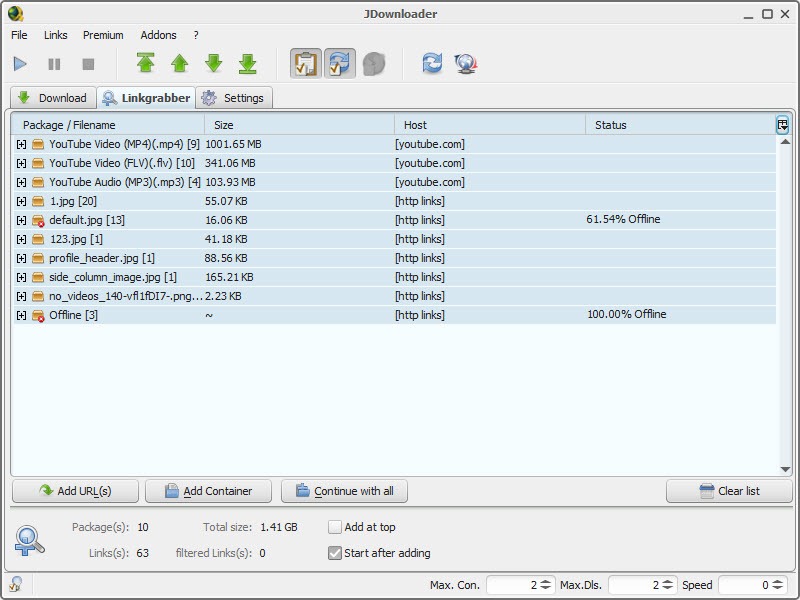The image size is (800, 600).
Task: Click the globe reconnect icon
Action: pos(465,64)
